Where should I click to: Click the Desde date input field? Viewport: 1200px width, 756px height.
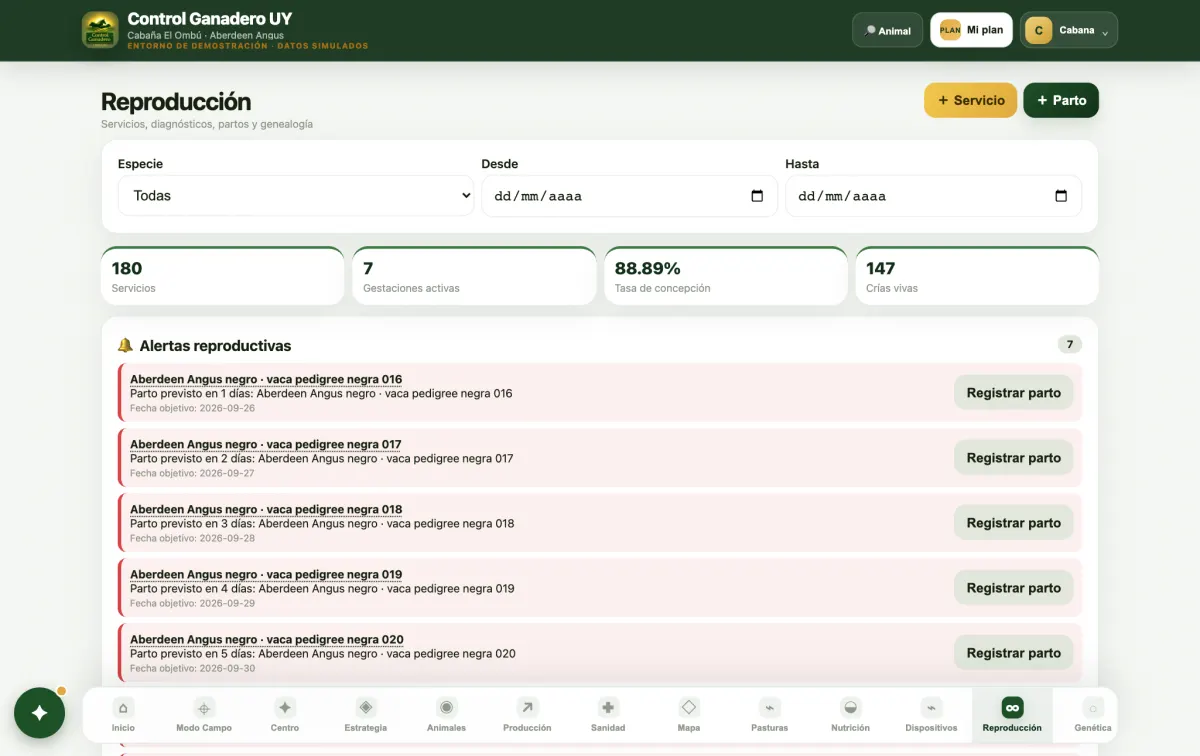pyautogui.click(x=629, y=196)
